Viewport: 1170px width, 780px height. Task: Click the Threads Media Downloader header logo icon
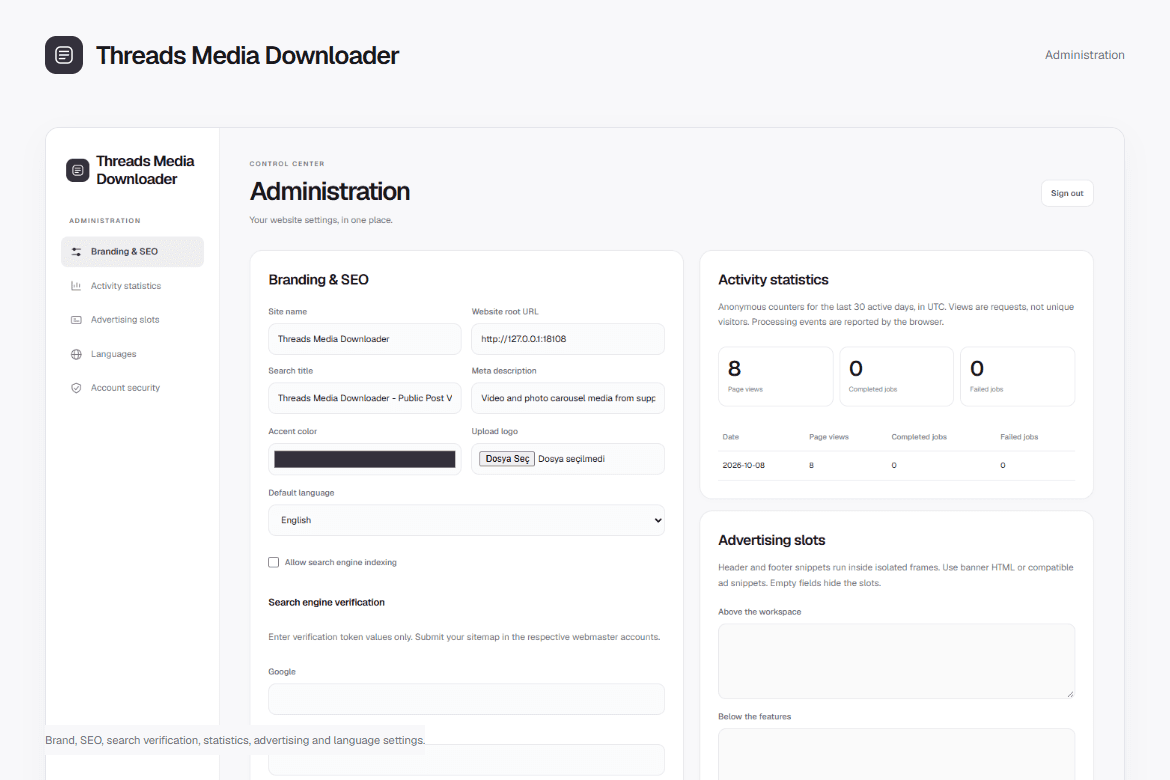coord(64,55)
